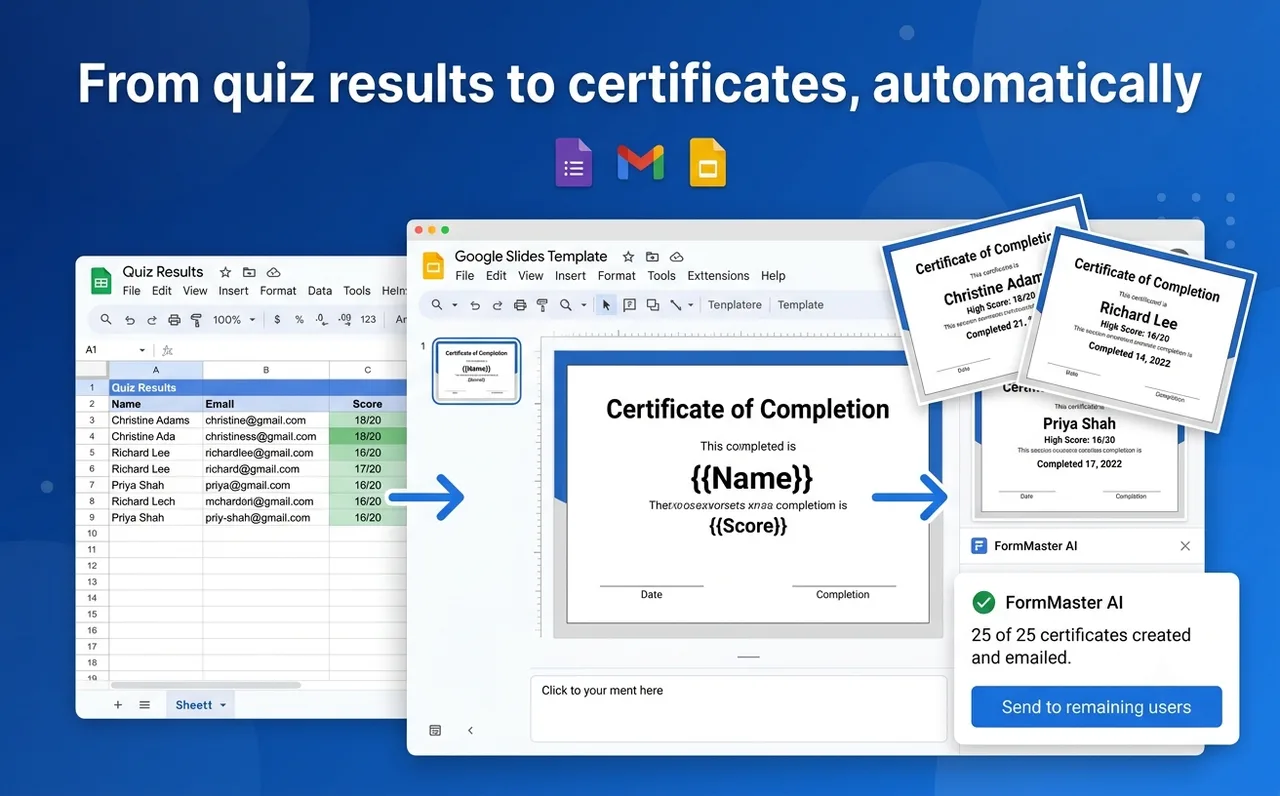Apply currency format with the dollar icon
This screenshot has height=796, width=1280.
click(276, 320)
